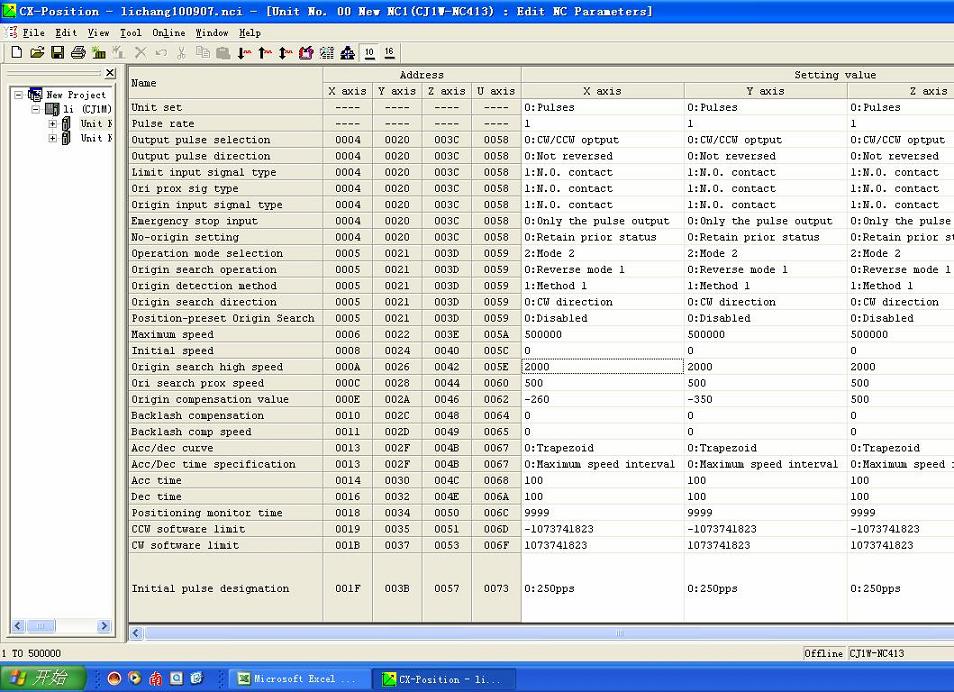Click the New file toolbar icon

16,53
